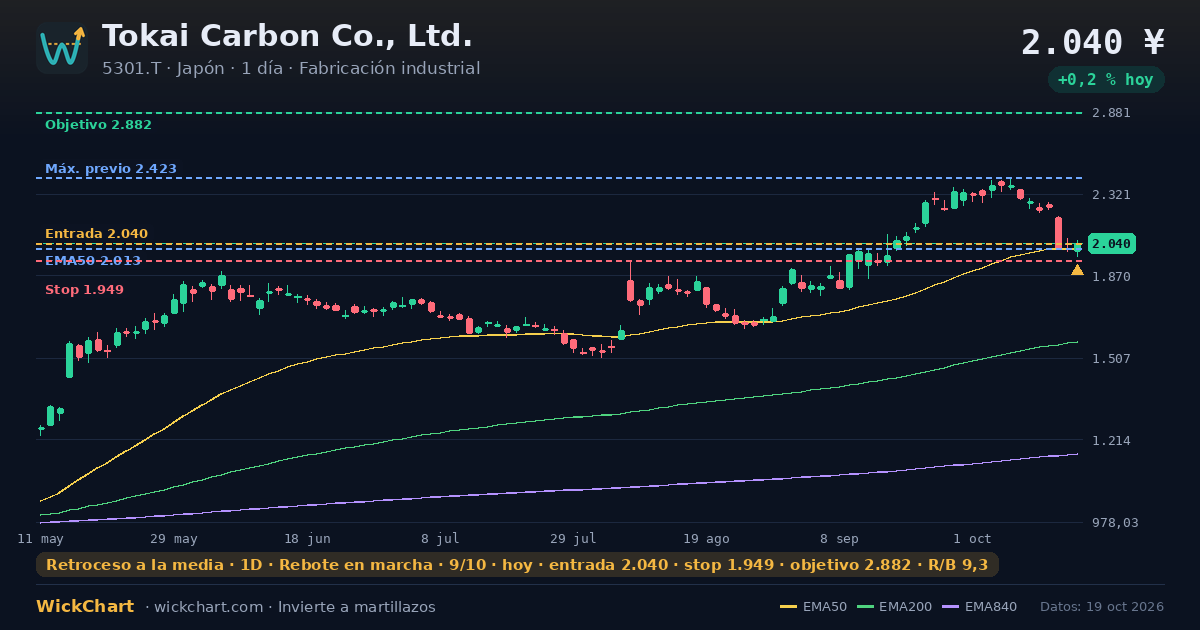Viewport: 1200px width, 630px height.
Task: Click the yellow EMA50 legend entry
Action: (x=813, y=607)
